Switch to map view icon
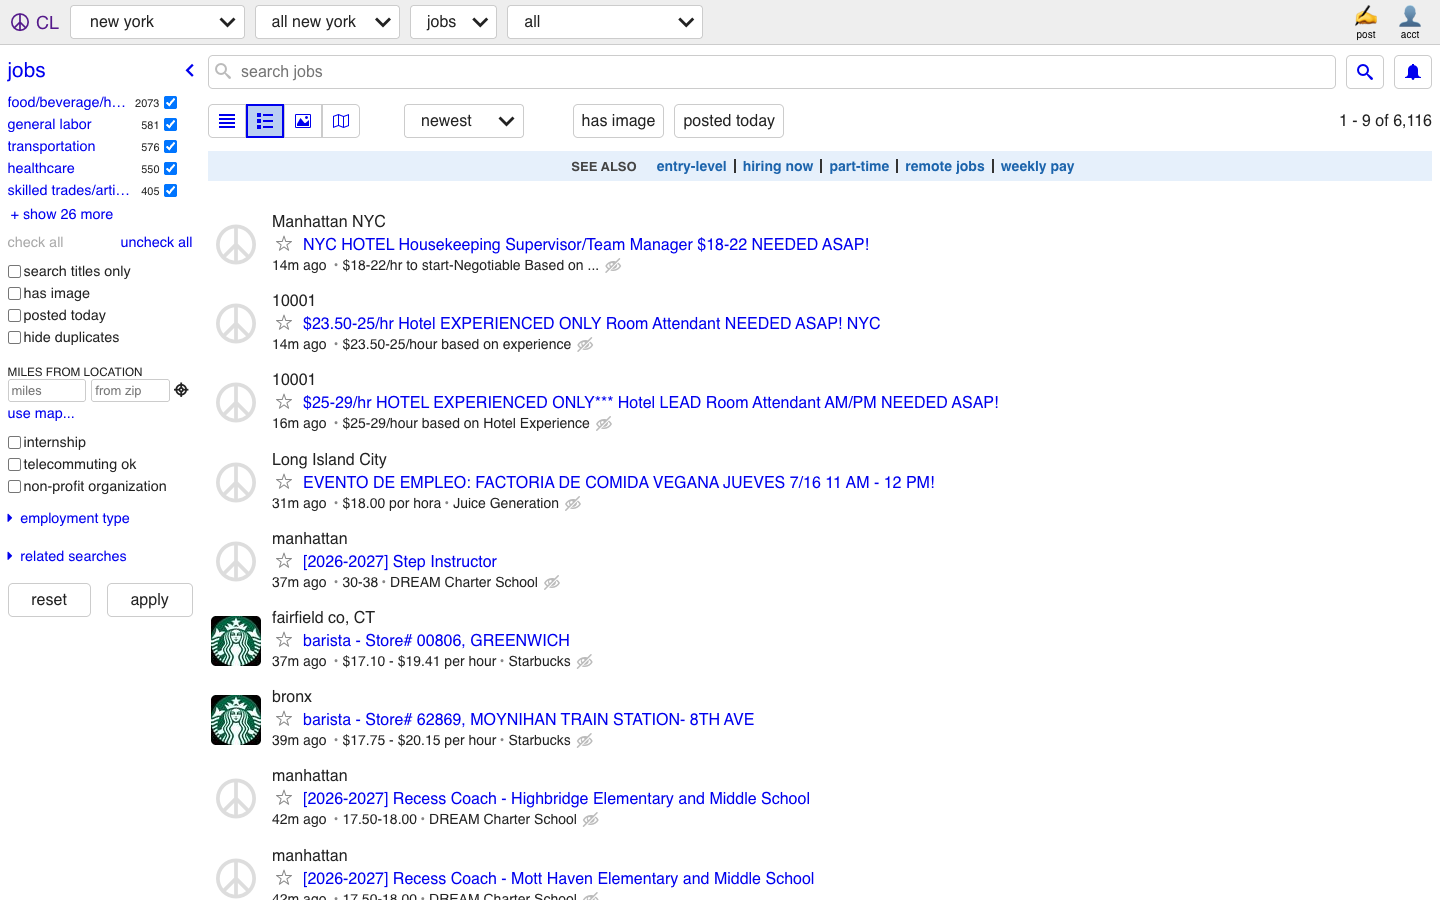 pos(341,121)
